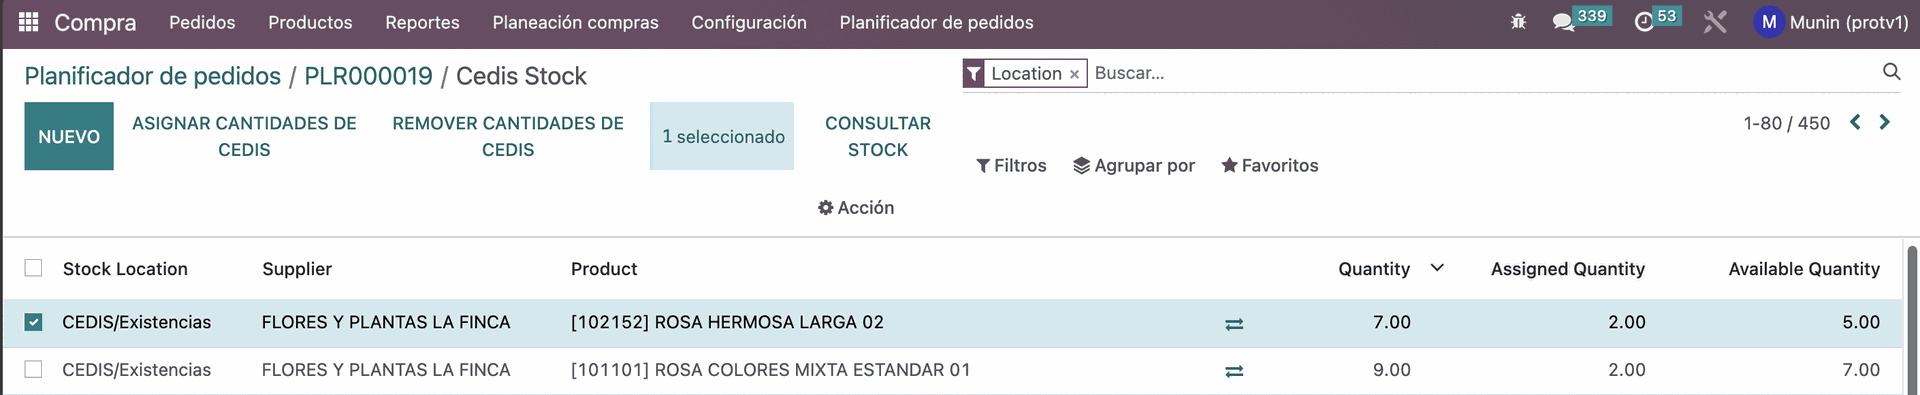Click the bug debug icon
Screen dimensions: 1920x395
pyautogui.click(x=1518, y=22)
